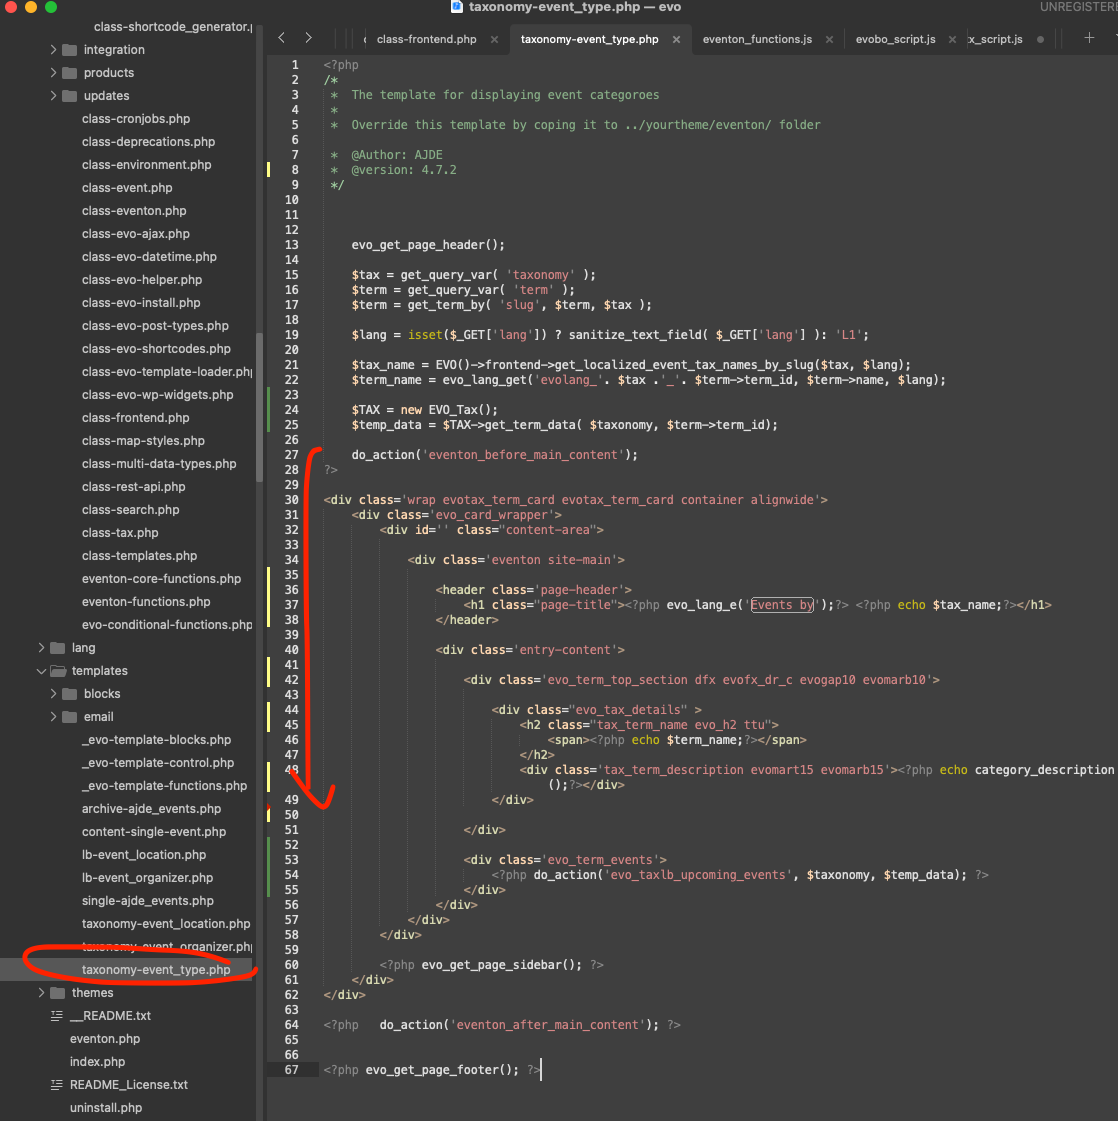Screen dimensions: 1118x1121
Task: Expand the email folder
Action: 53,716
